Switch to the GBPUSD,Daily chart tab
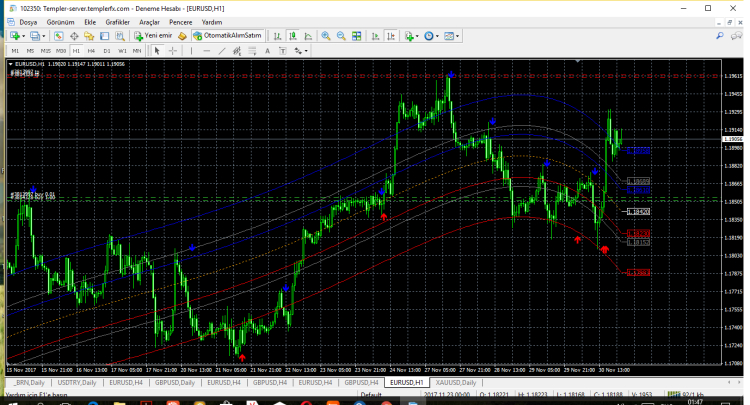The image size is (750, 405). pos(175,383)
